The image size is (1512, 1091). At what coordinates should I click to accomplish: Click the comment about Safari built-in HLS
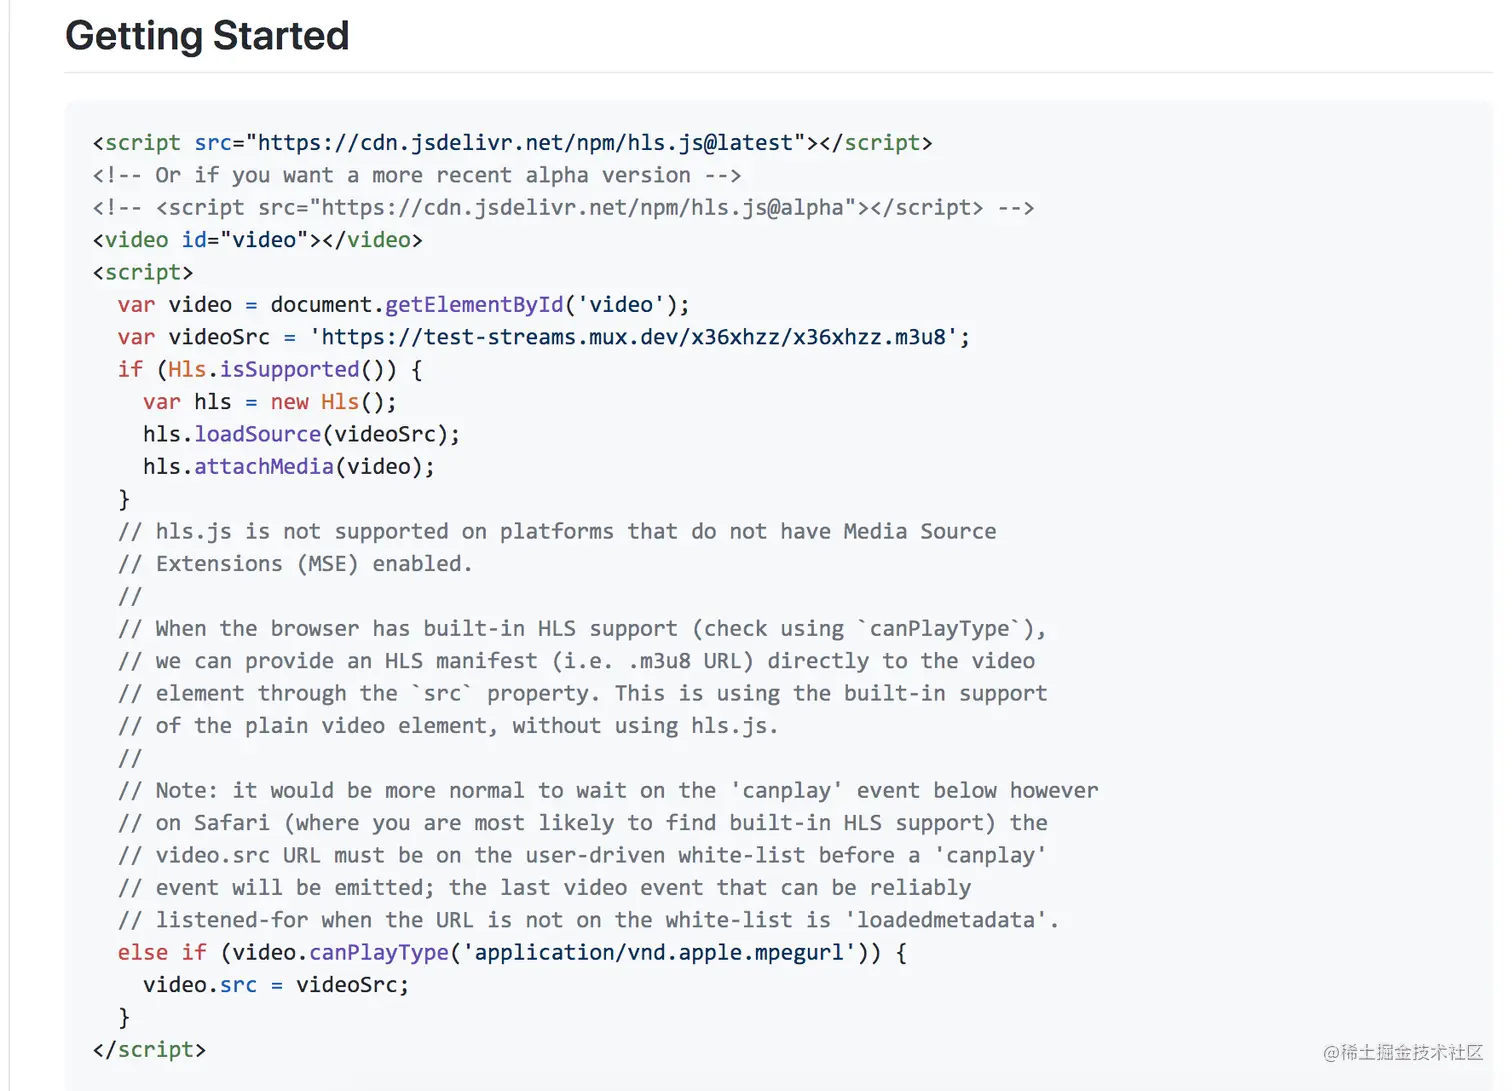coord(583,823)
